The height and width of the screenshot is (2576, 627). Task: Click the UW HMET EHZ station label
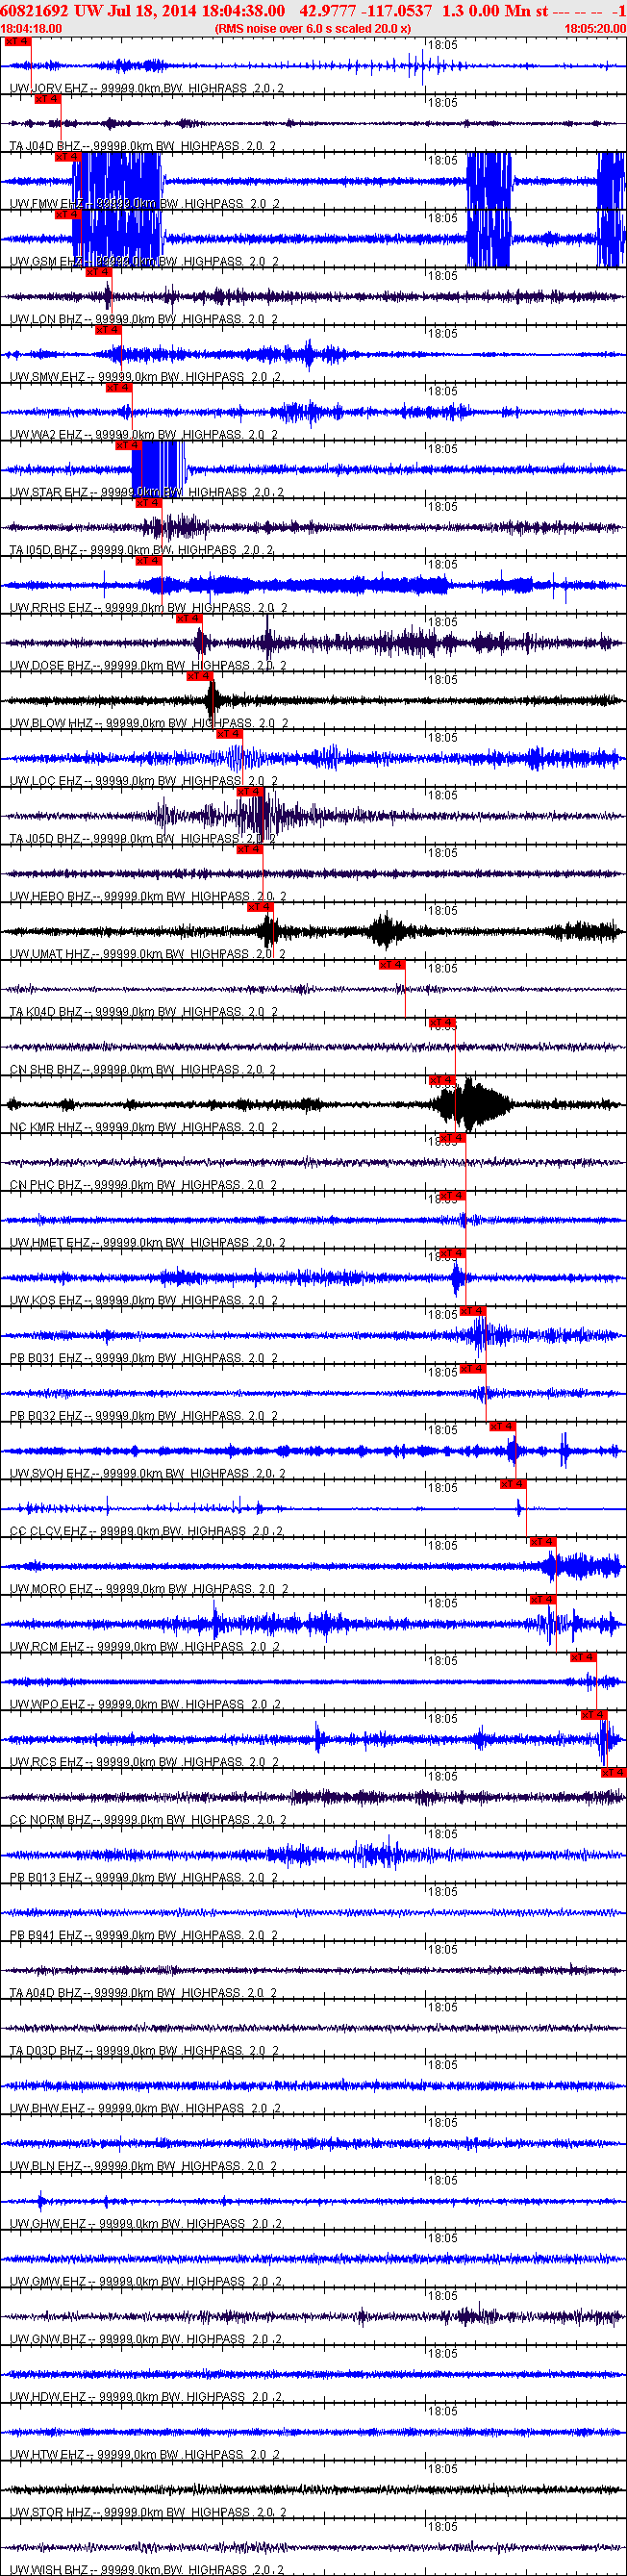[x=51, y=1244]
